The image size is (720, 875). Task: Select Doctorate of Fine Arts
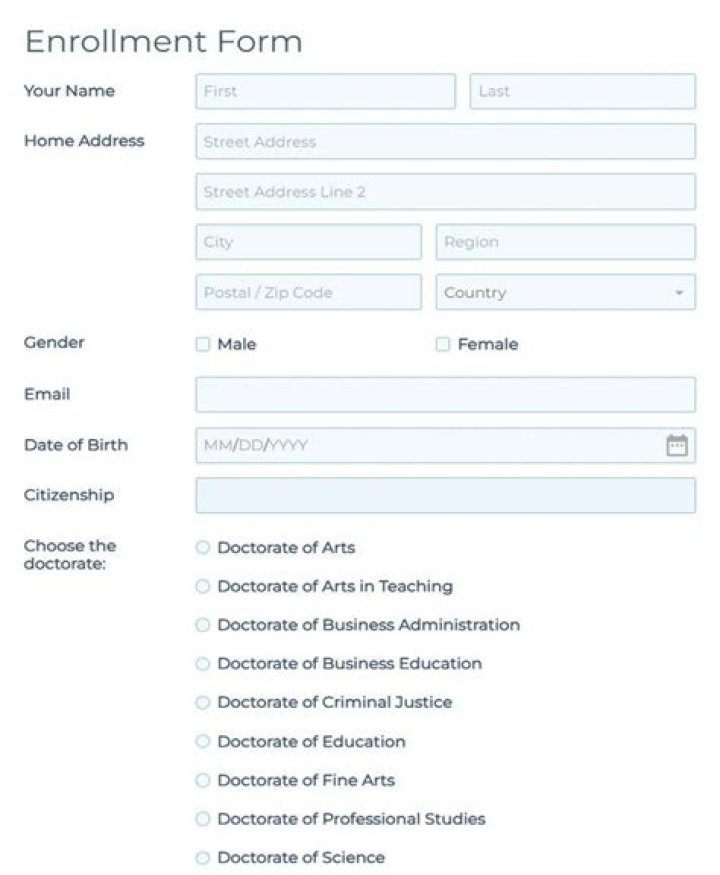pyautogui.click(x=203, y=780)
